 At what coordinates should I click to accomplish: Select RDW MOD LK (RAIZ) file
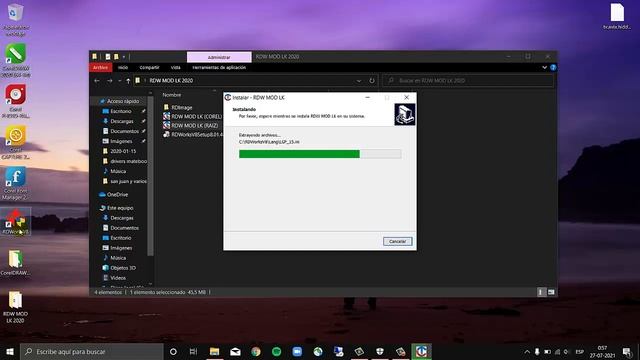tap(194, 125)
